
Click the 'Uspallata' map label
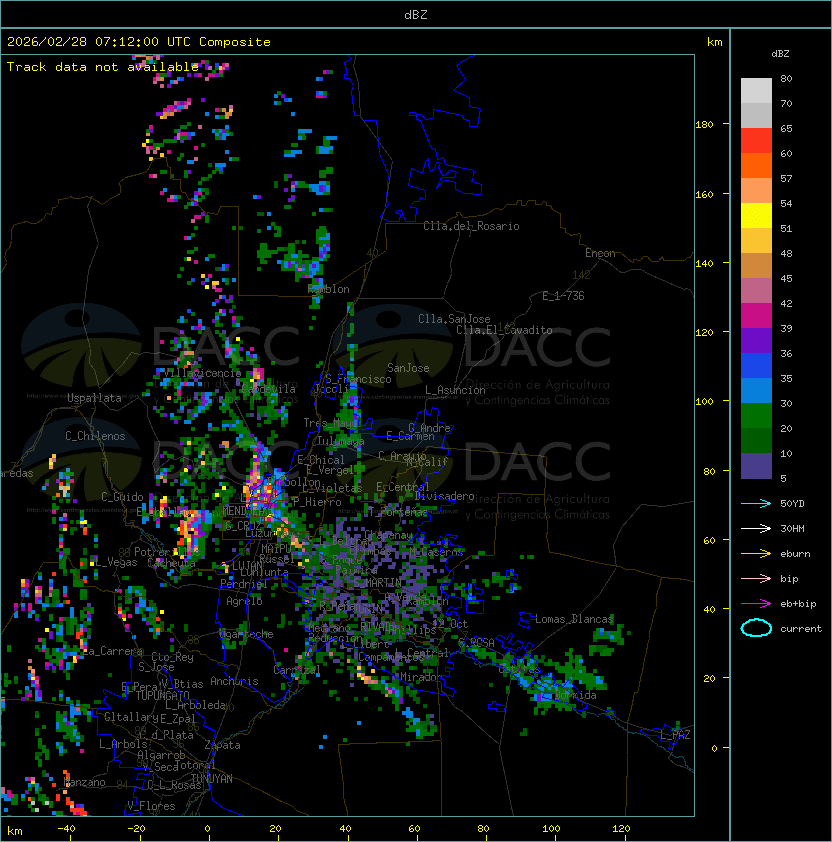click(x=94, y=398)
